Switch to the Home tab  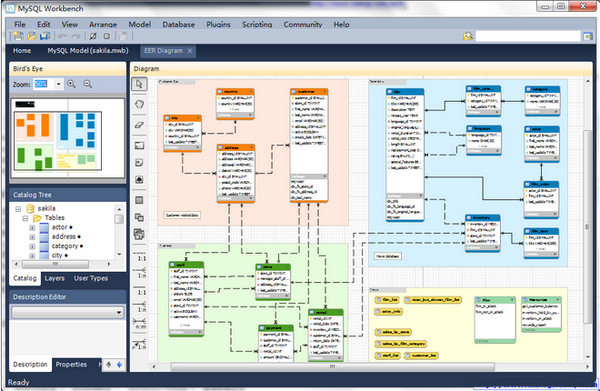point(22,51)
